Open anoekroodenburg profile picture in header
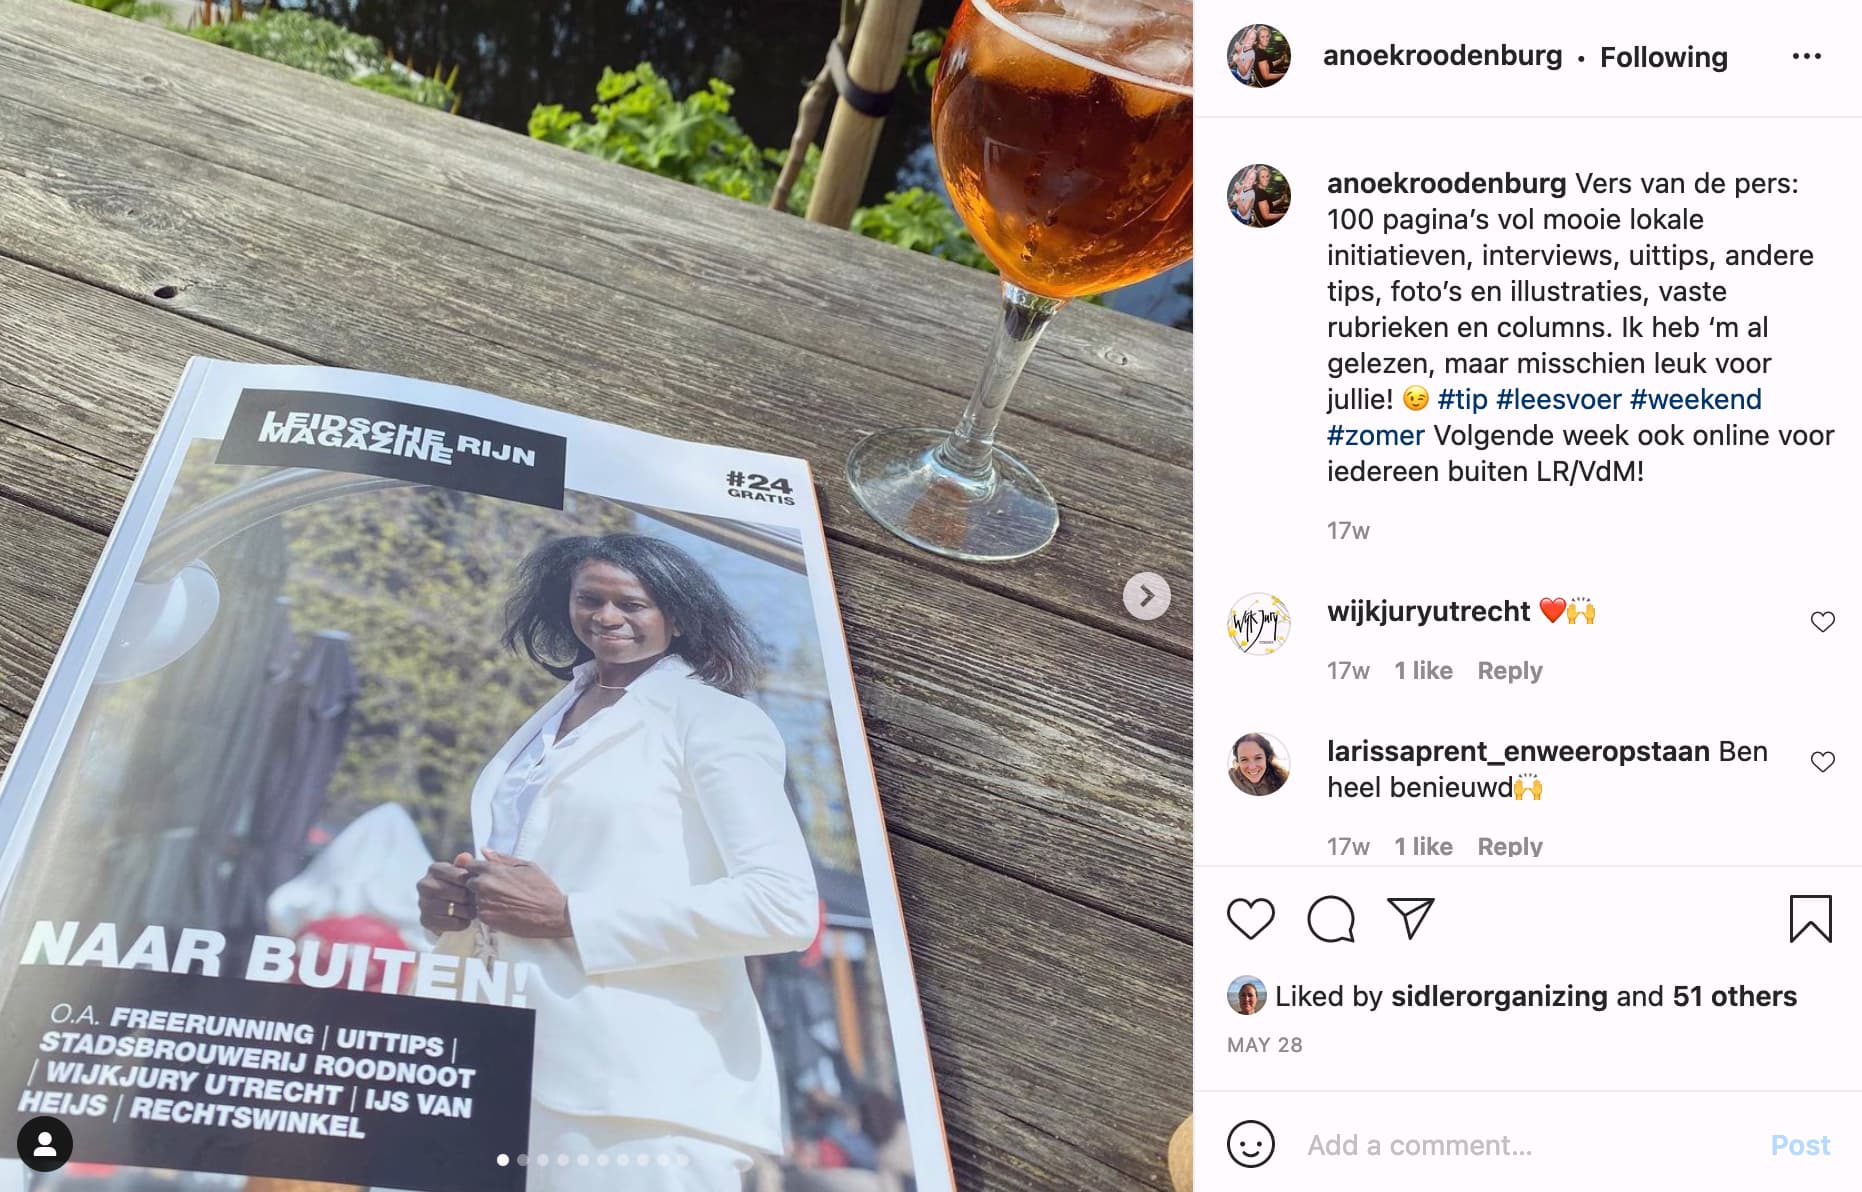The width and height of the screenshot is (1862, 1192). click(x=1259, y=56)
